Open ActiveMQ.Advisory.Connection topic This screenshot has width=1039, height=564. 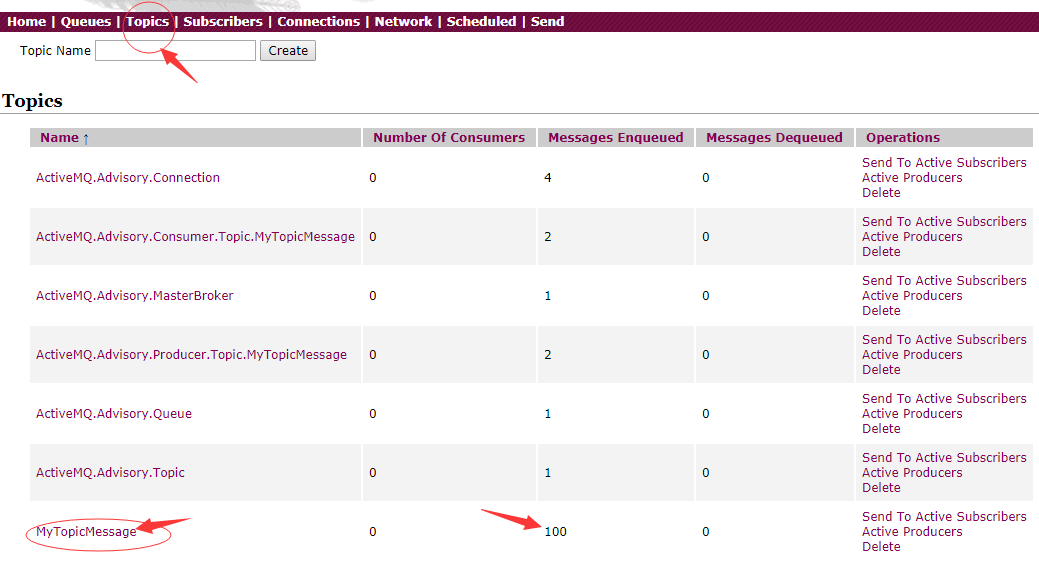click(x=128, y=178)
